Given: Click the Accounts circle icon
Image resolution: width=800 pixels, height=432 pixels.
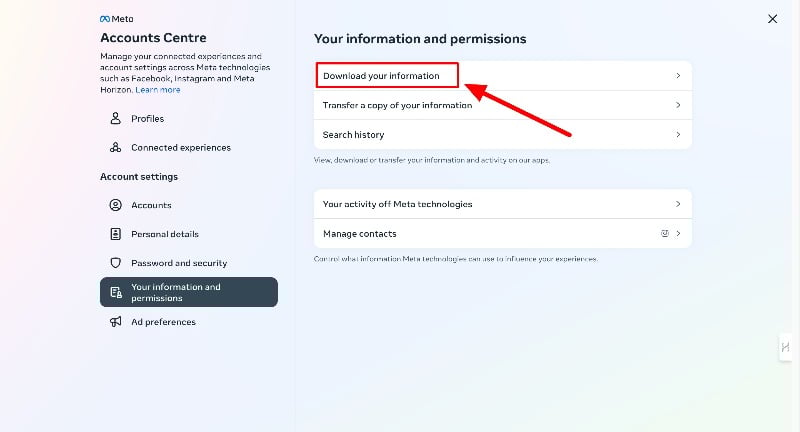Looking at the screenshot, I should pos(116,205).
